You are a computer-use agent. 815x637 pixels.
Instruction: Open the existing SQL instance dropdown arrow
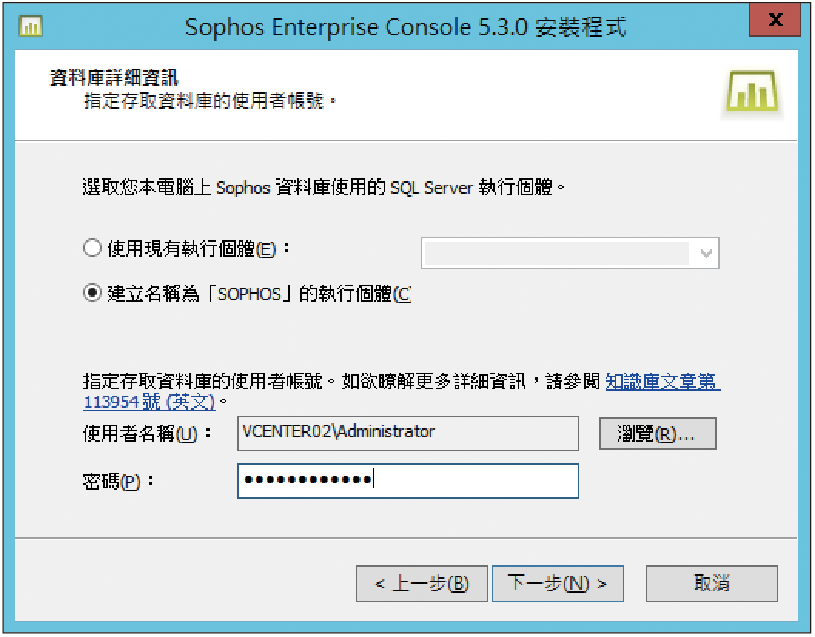tap(705, 253)
